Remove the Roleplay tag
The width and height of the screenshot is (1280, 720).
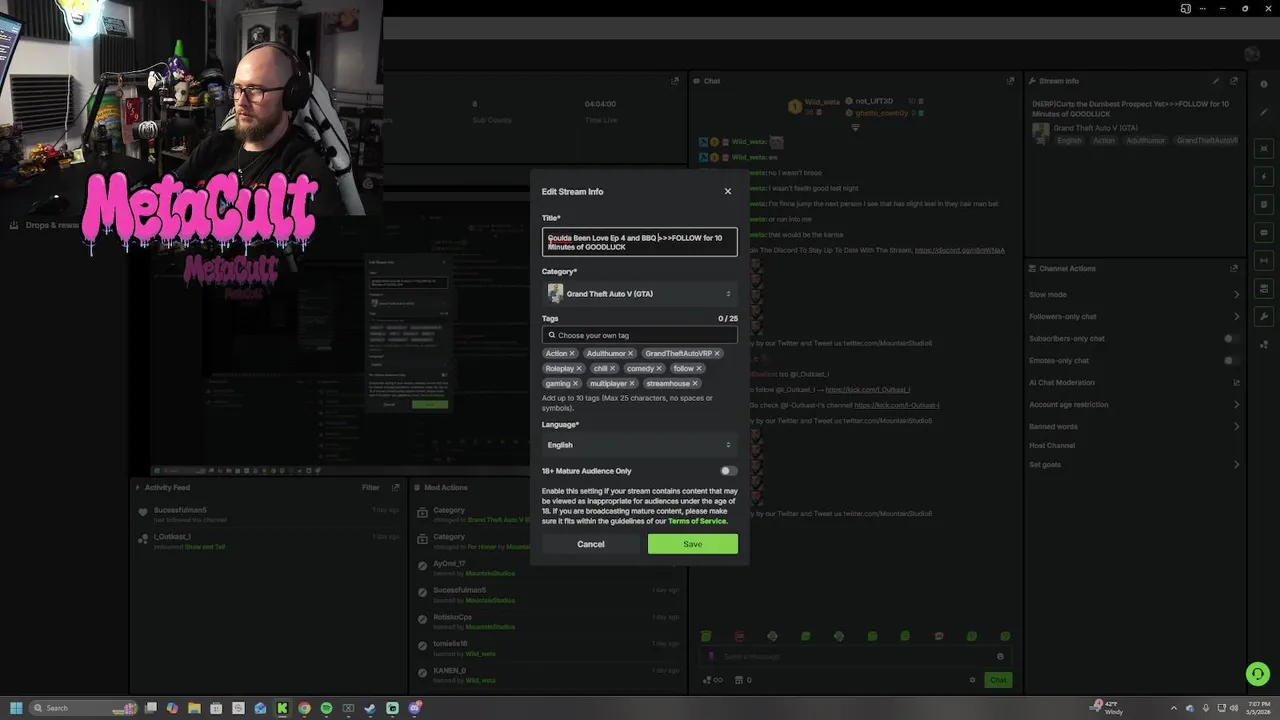click(x=578, y=368)
